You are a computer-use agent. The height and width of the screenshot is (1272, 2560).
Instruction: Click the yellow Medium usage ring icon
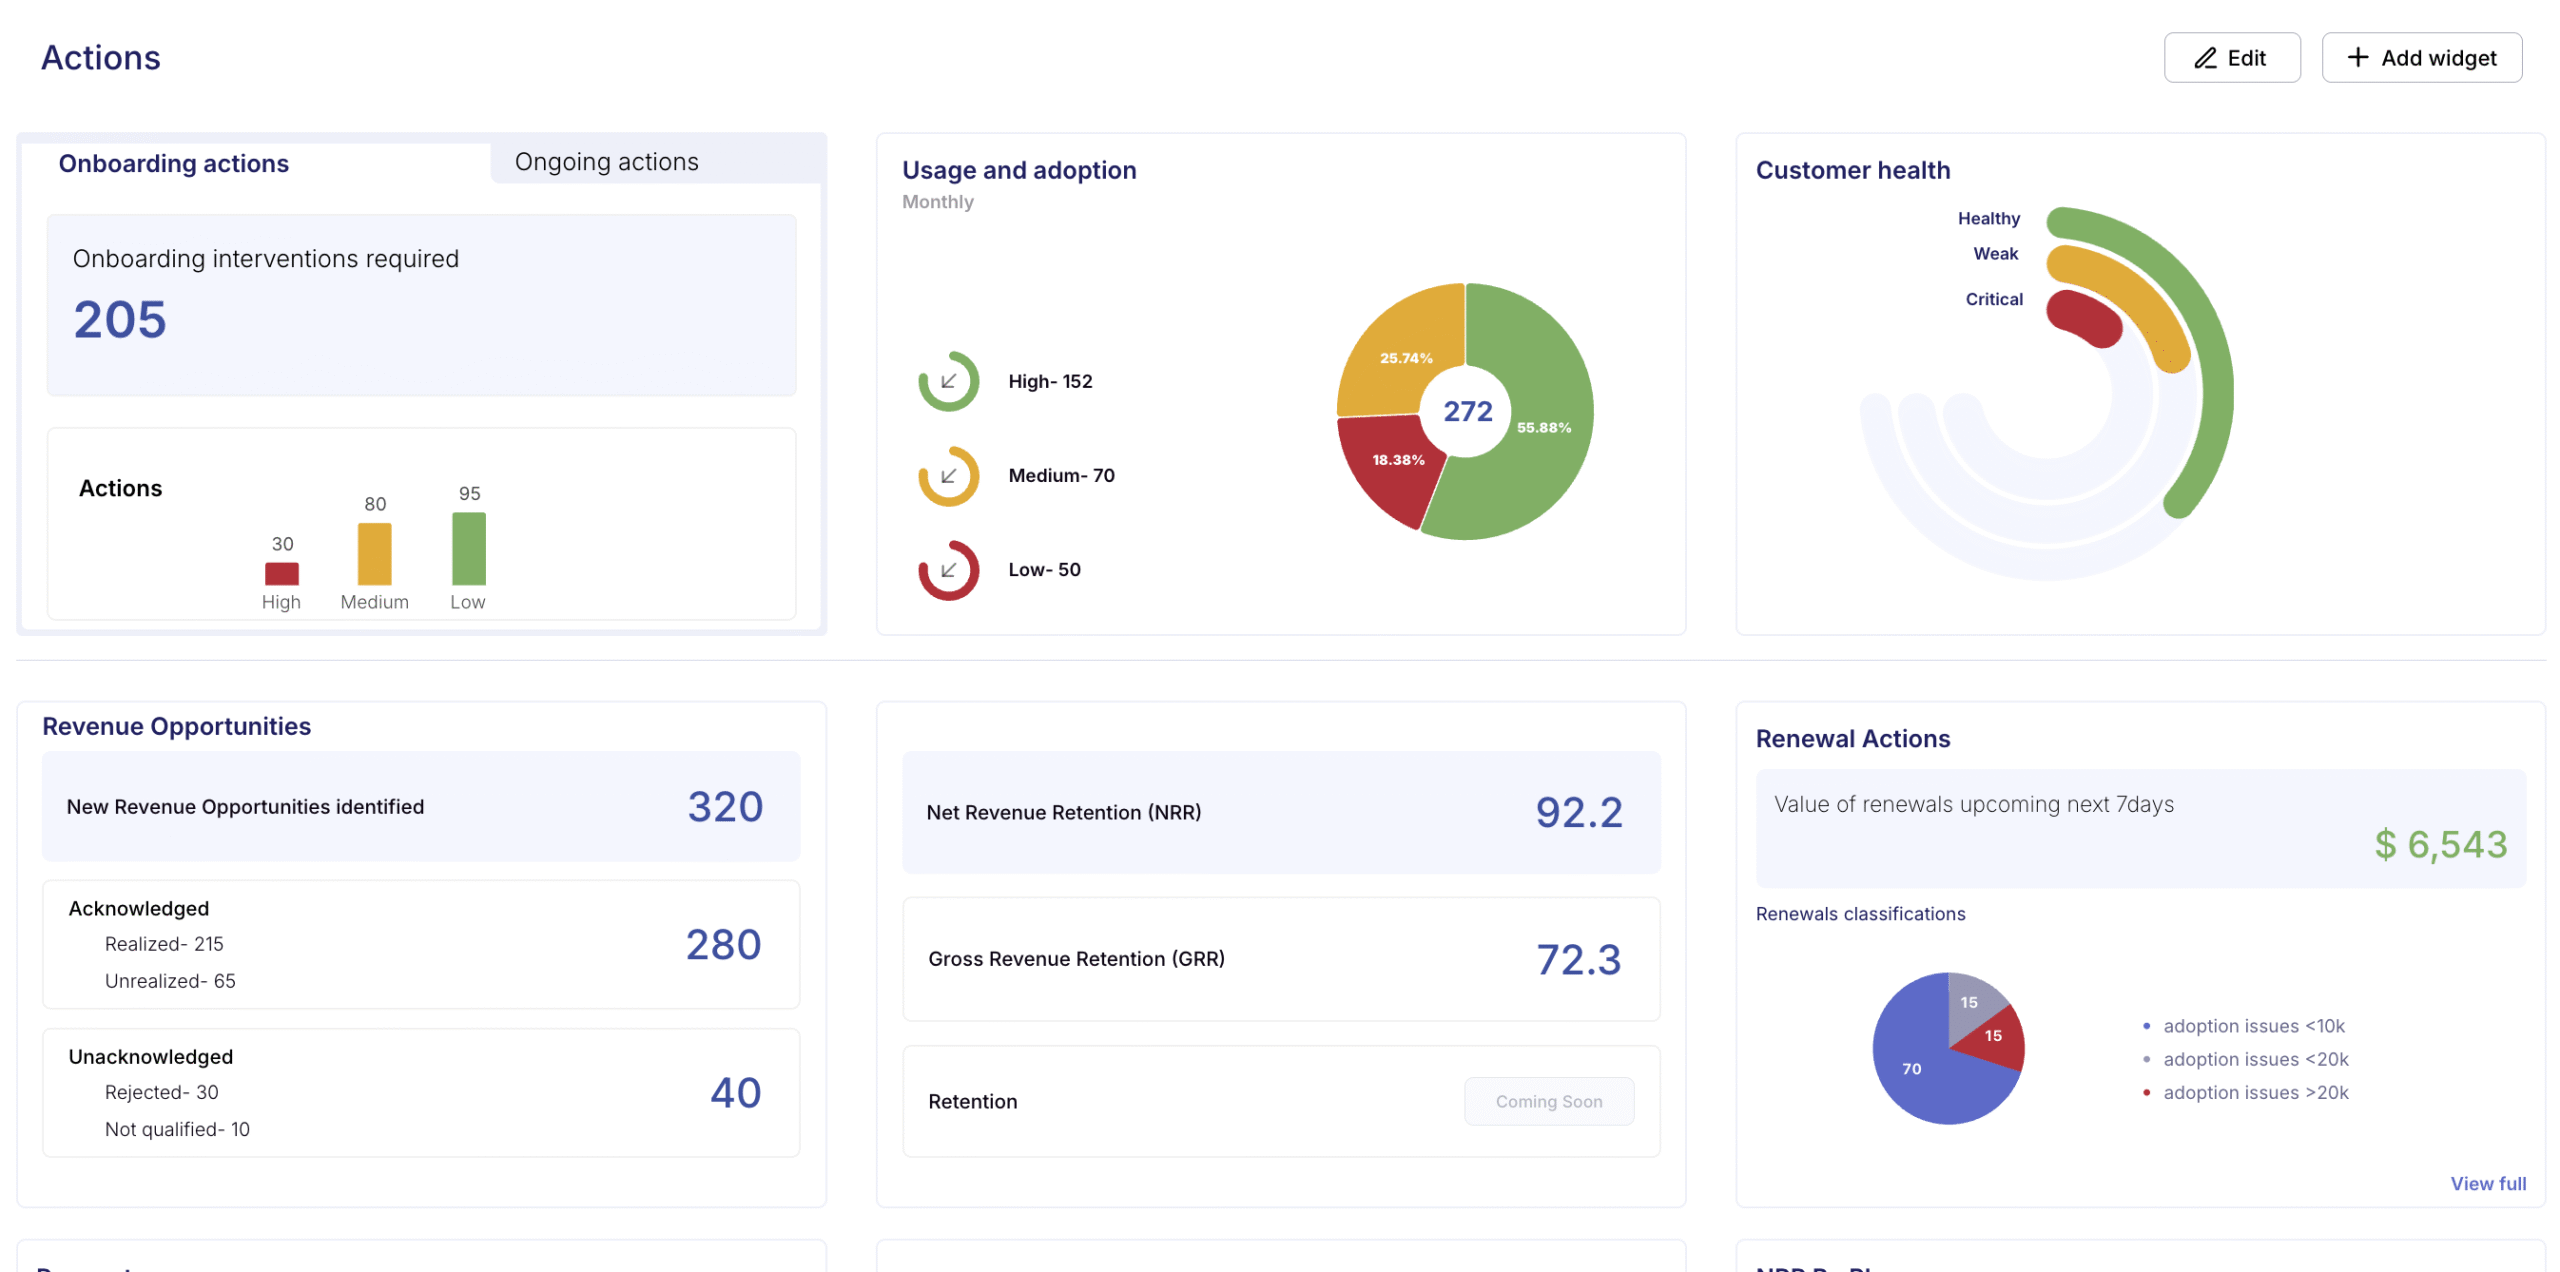[947, 475]
